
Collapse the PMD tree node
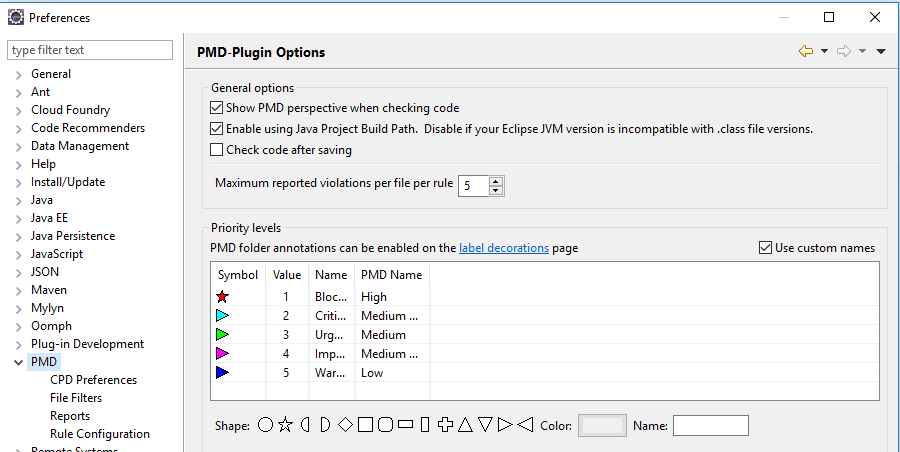pos(18,362)
